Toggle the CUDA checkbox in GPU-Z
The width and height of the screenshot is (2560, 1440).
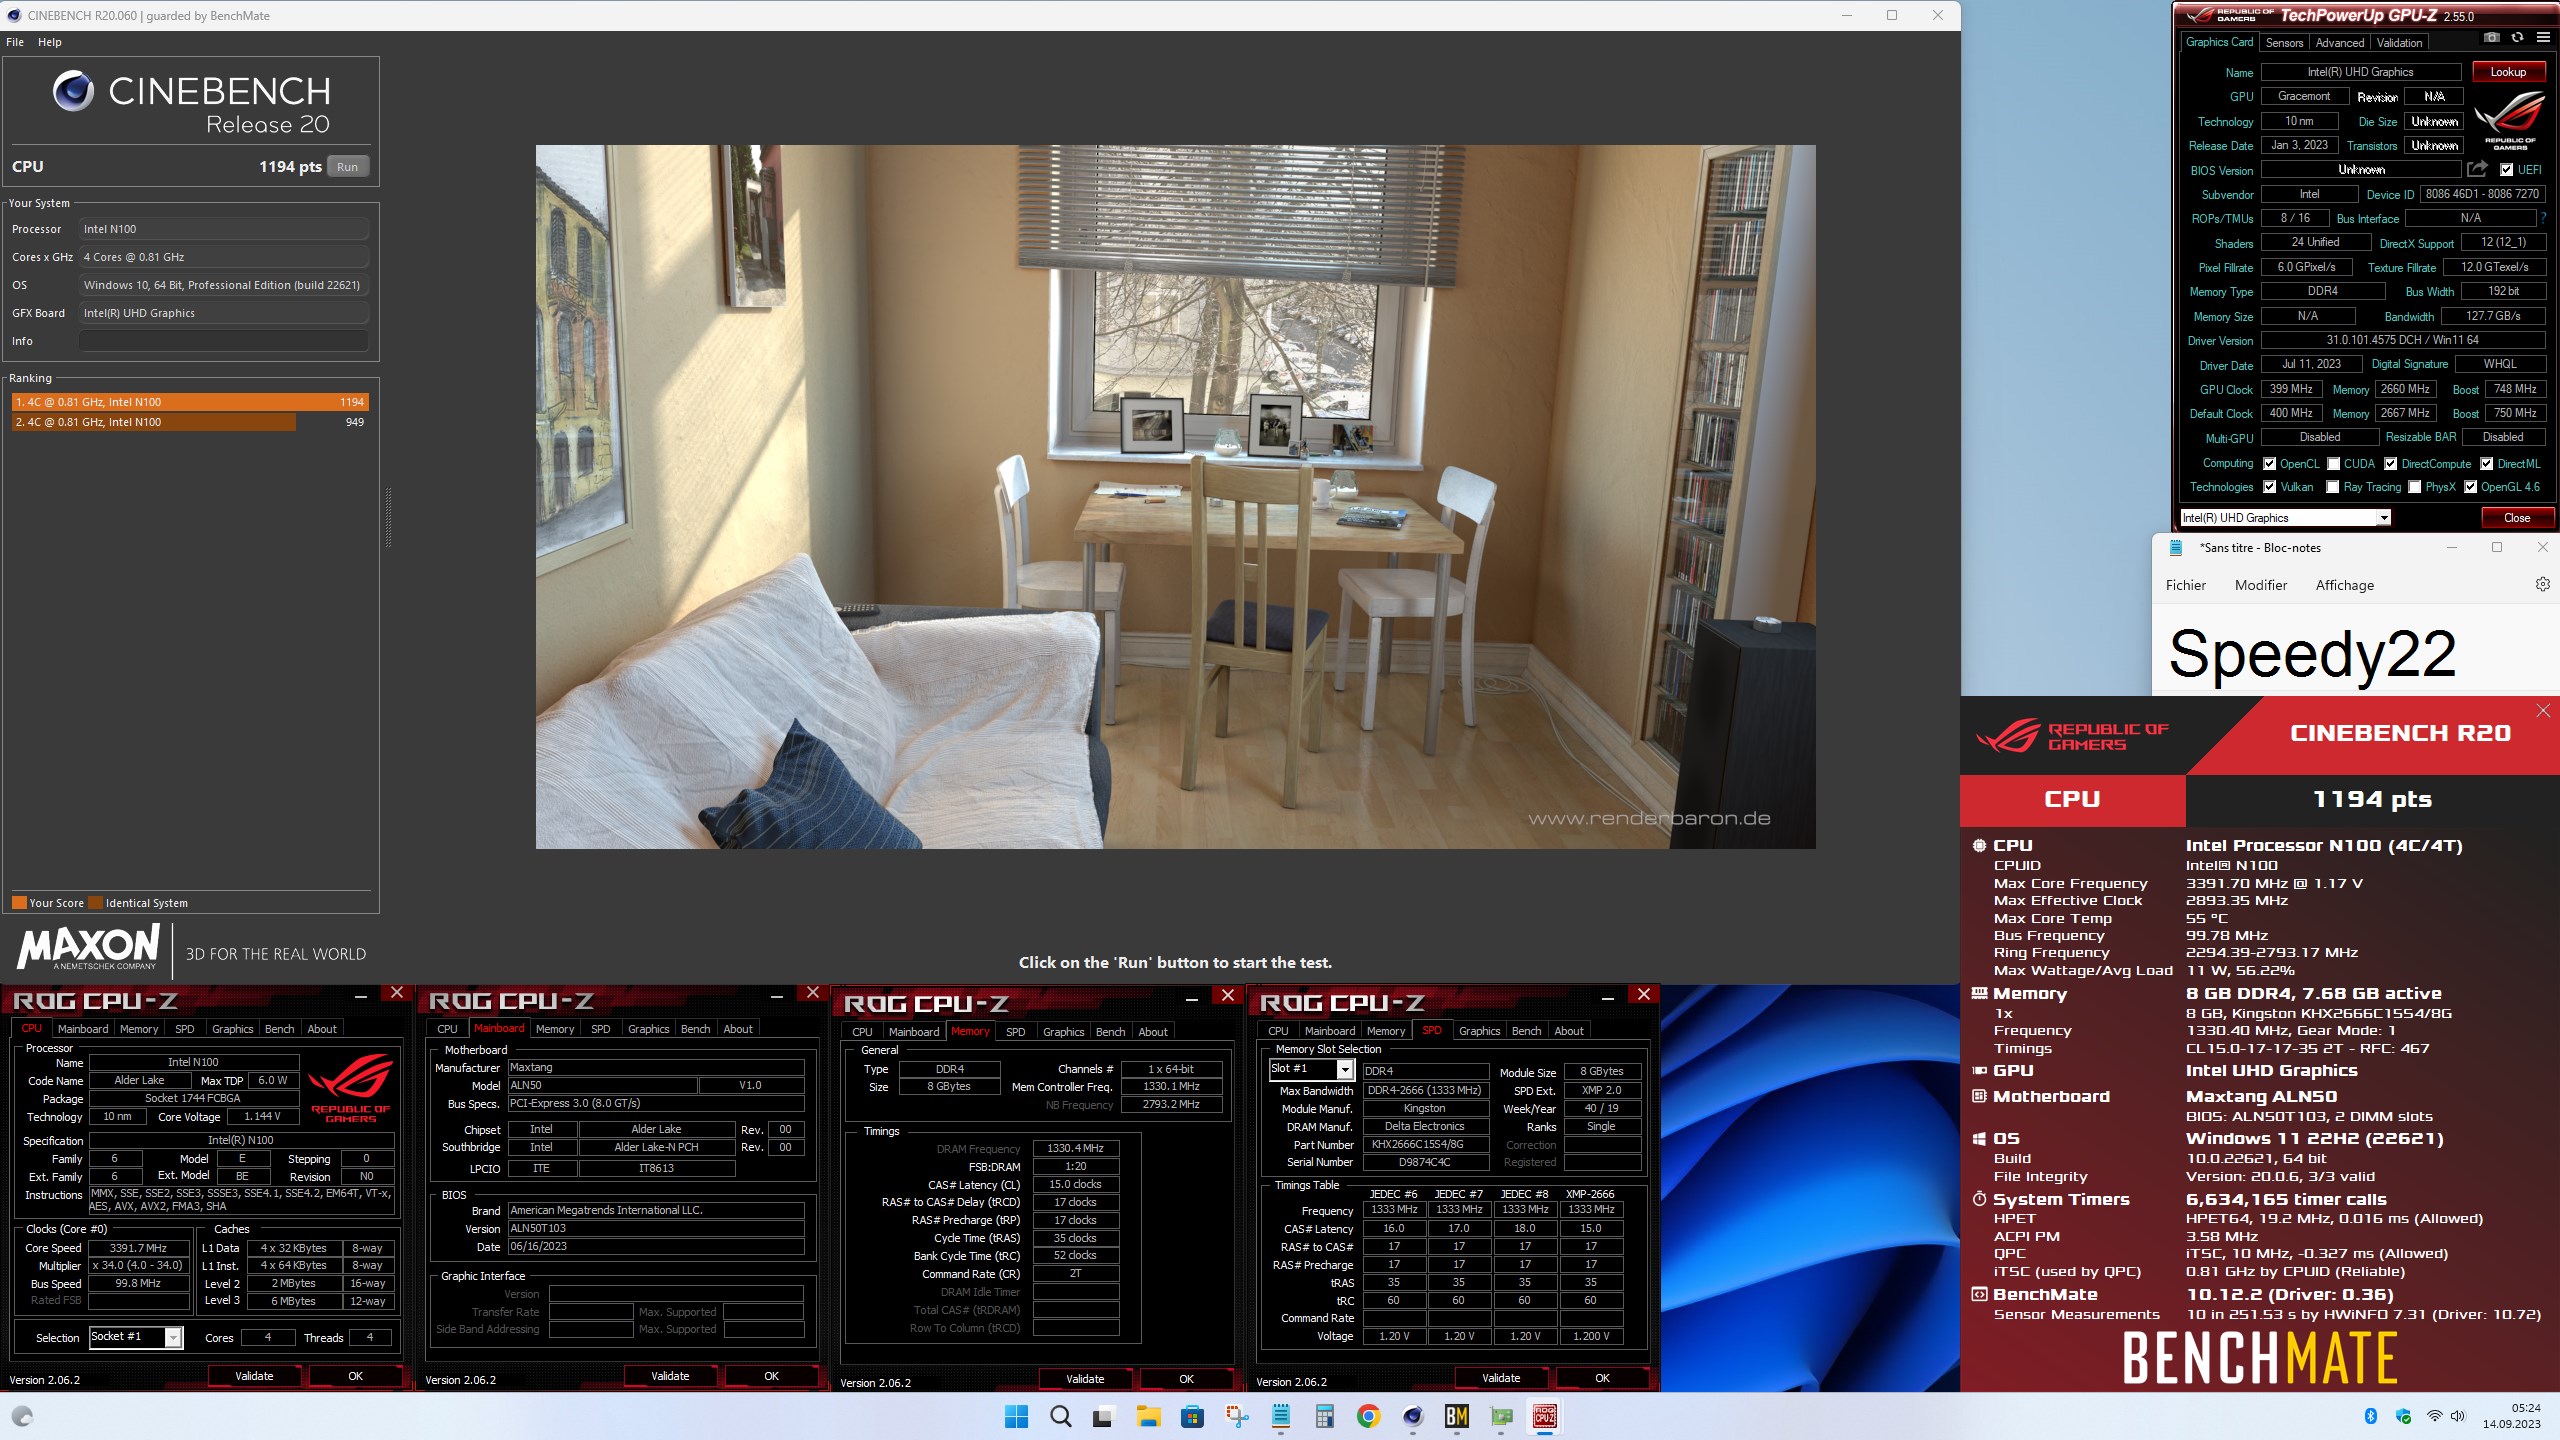2333,464
